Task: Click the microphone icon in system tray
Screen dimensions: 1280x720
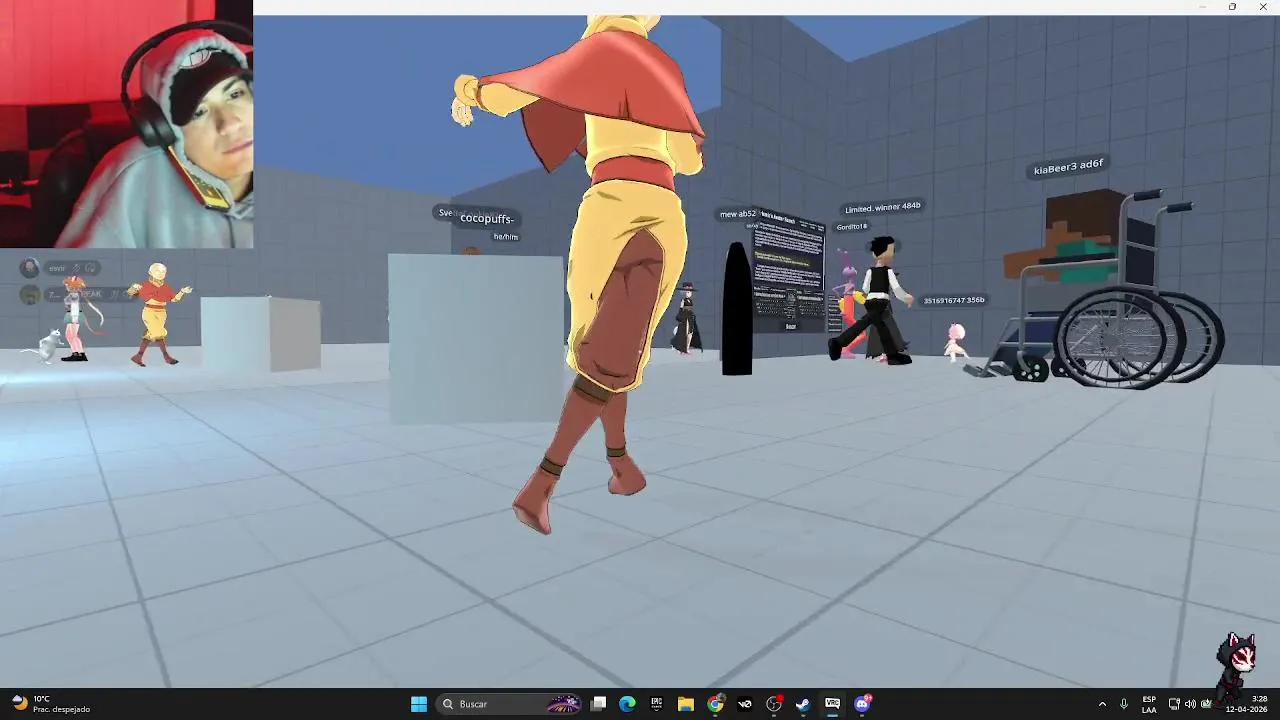Action: tap(1124, 704)
